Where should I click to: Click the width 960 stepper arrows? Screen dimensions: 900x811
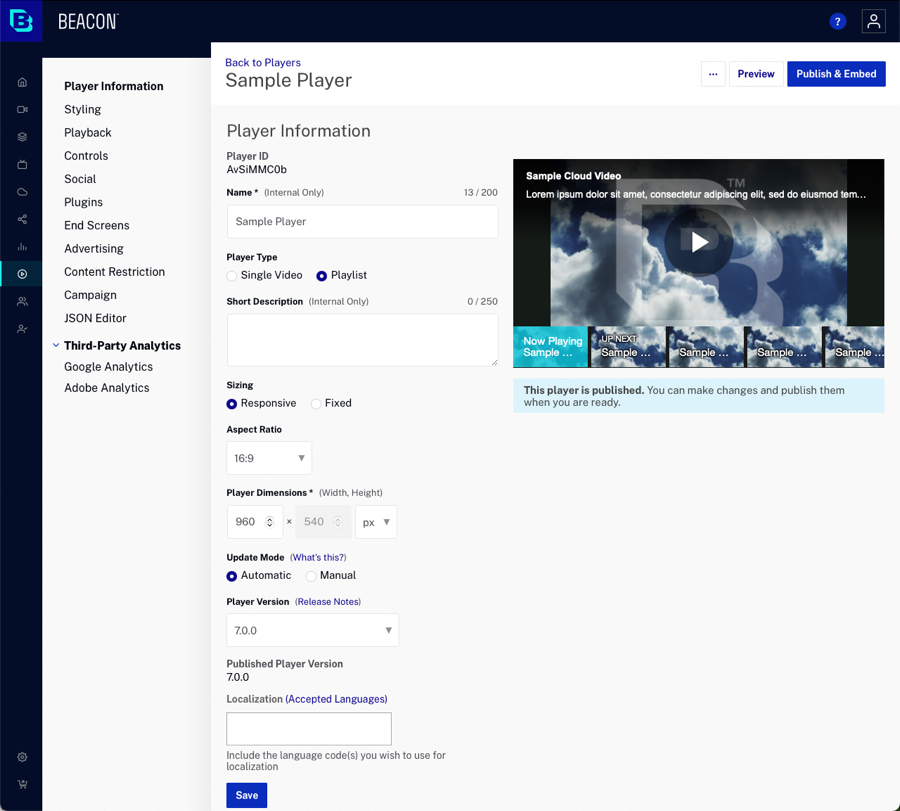[269, 522]
